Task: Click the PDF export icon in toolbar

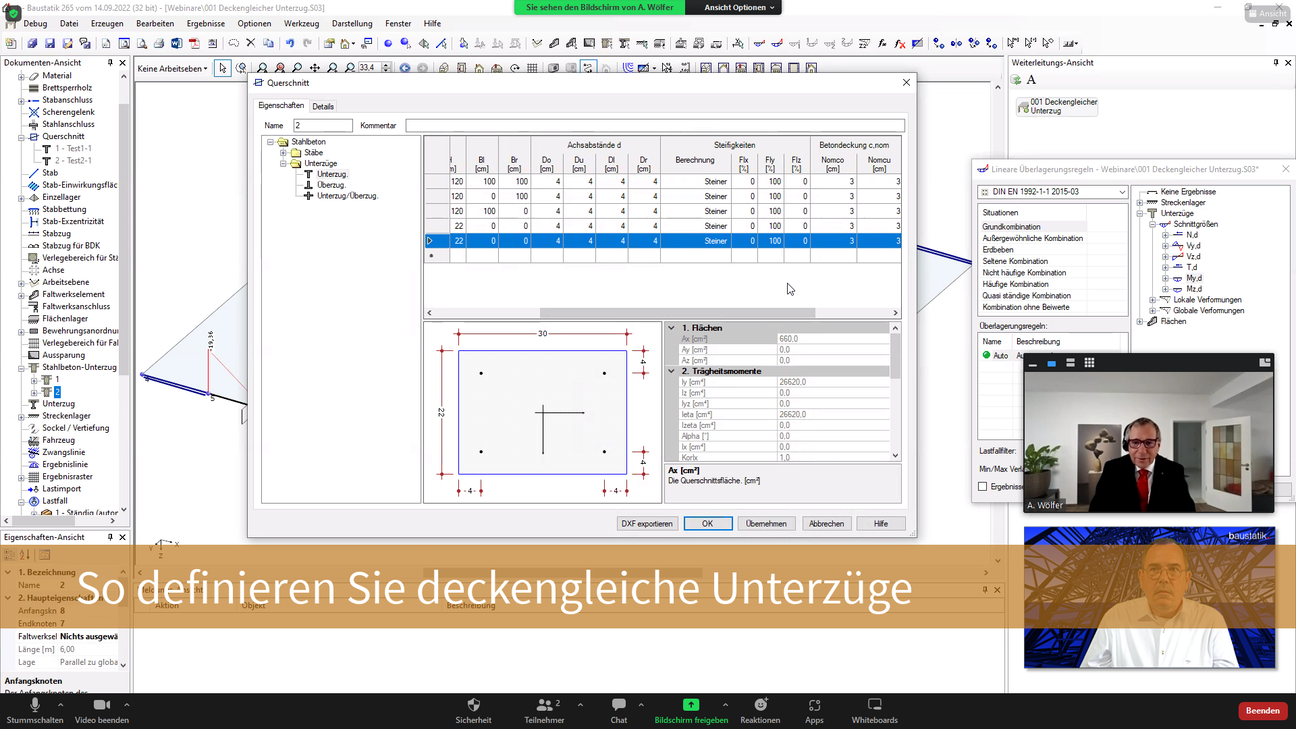Action: (x=194, y=44)
